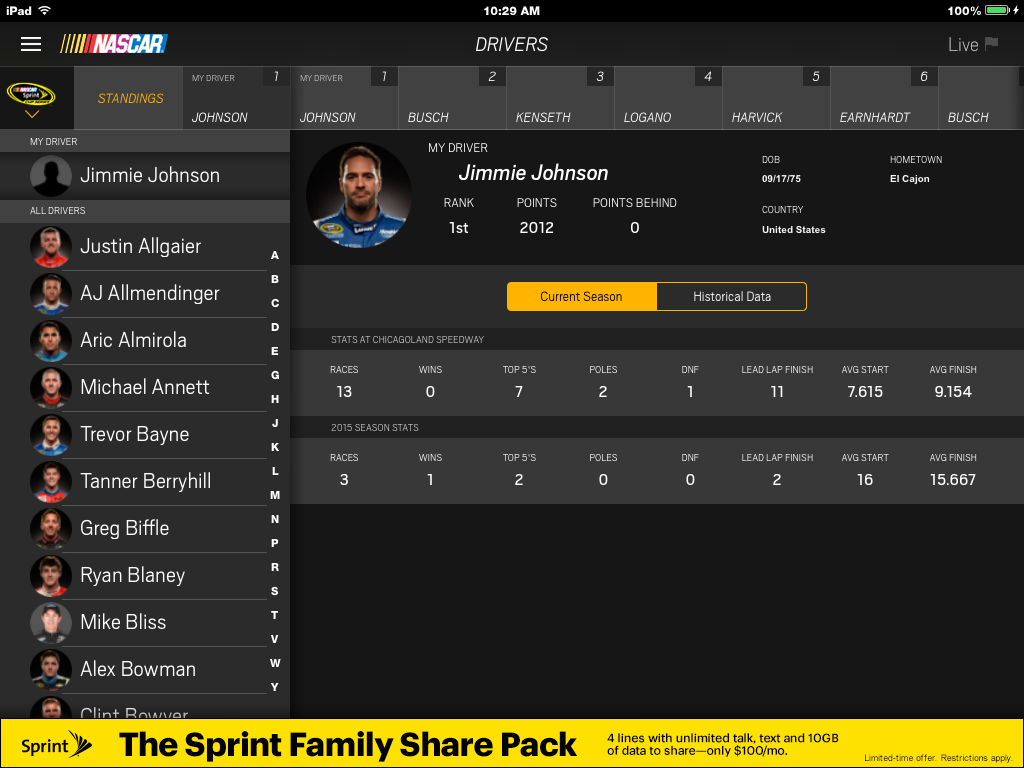Screen dimensions: 1024x768
Task: Jump to letter E in index
Action: [x=275, y=351]
